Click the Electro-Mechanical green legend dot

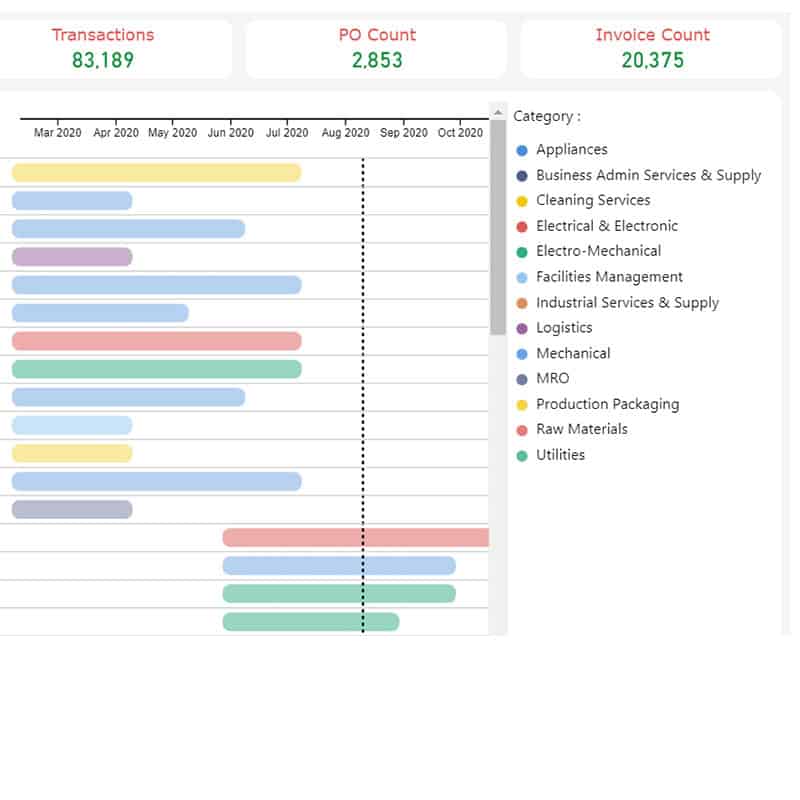point(522,252)
